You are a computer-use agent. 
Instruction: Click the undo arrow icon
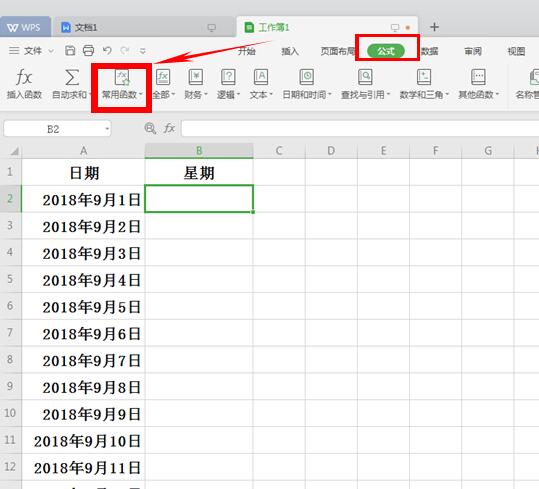107,51
